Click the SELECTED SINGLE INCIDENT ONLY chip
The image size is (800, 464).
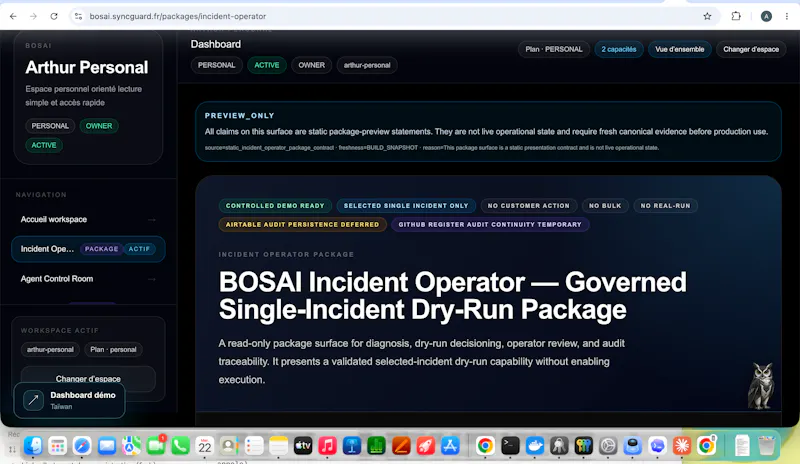point(406,206)
